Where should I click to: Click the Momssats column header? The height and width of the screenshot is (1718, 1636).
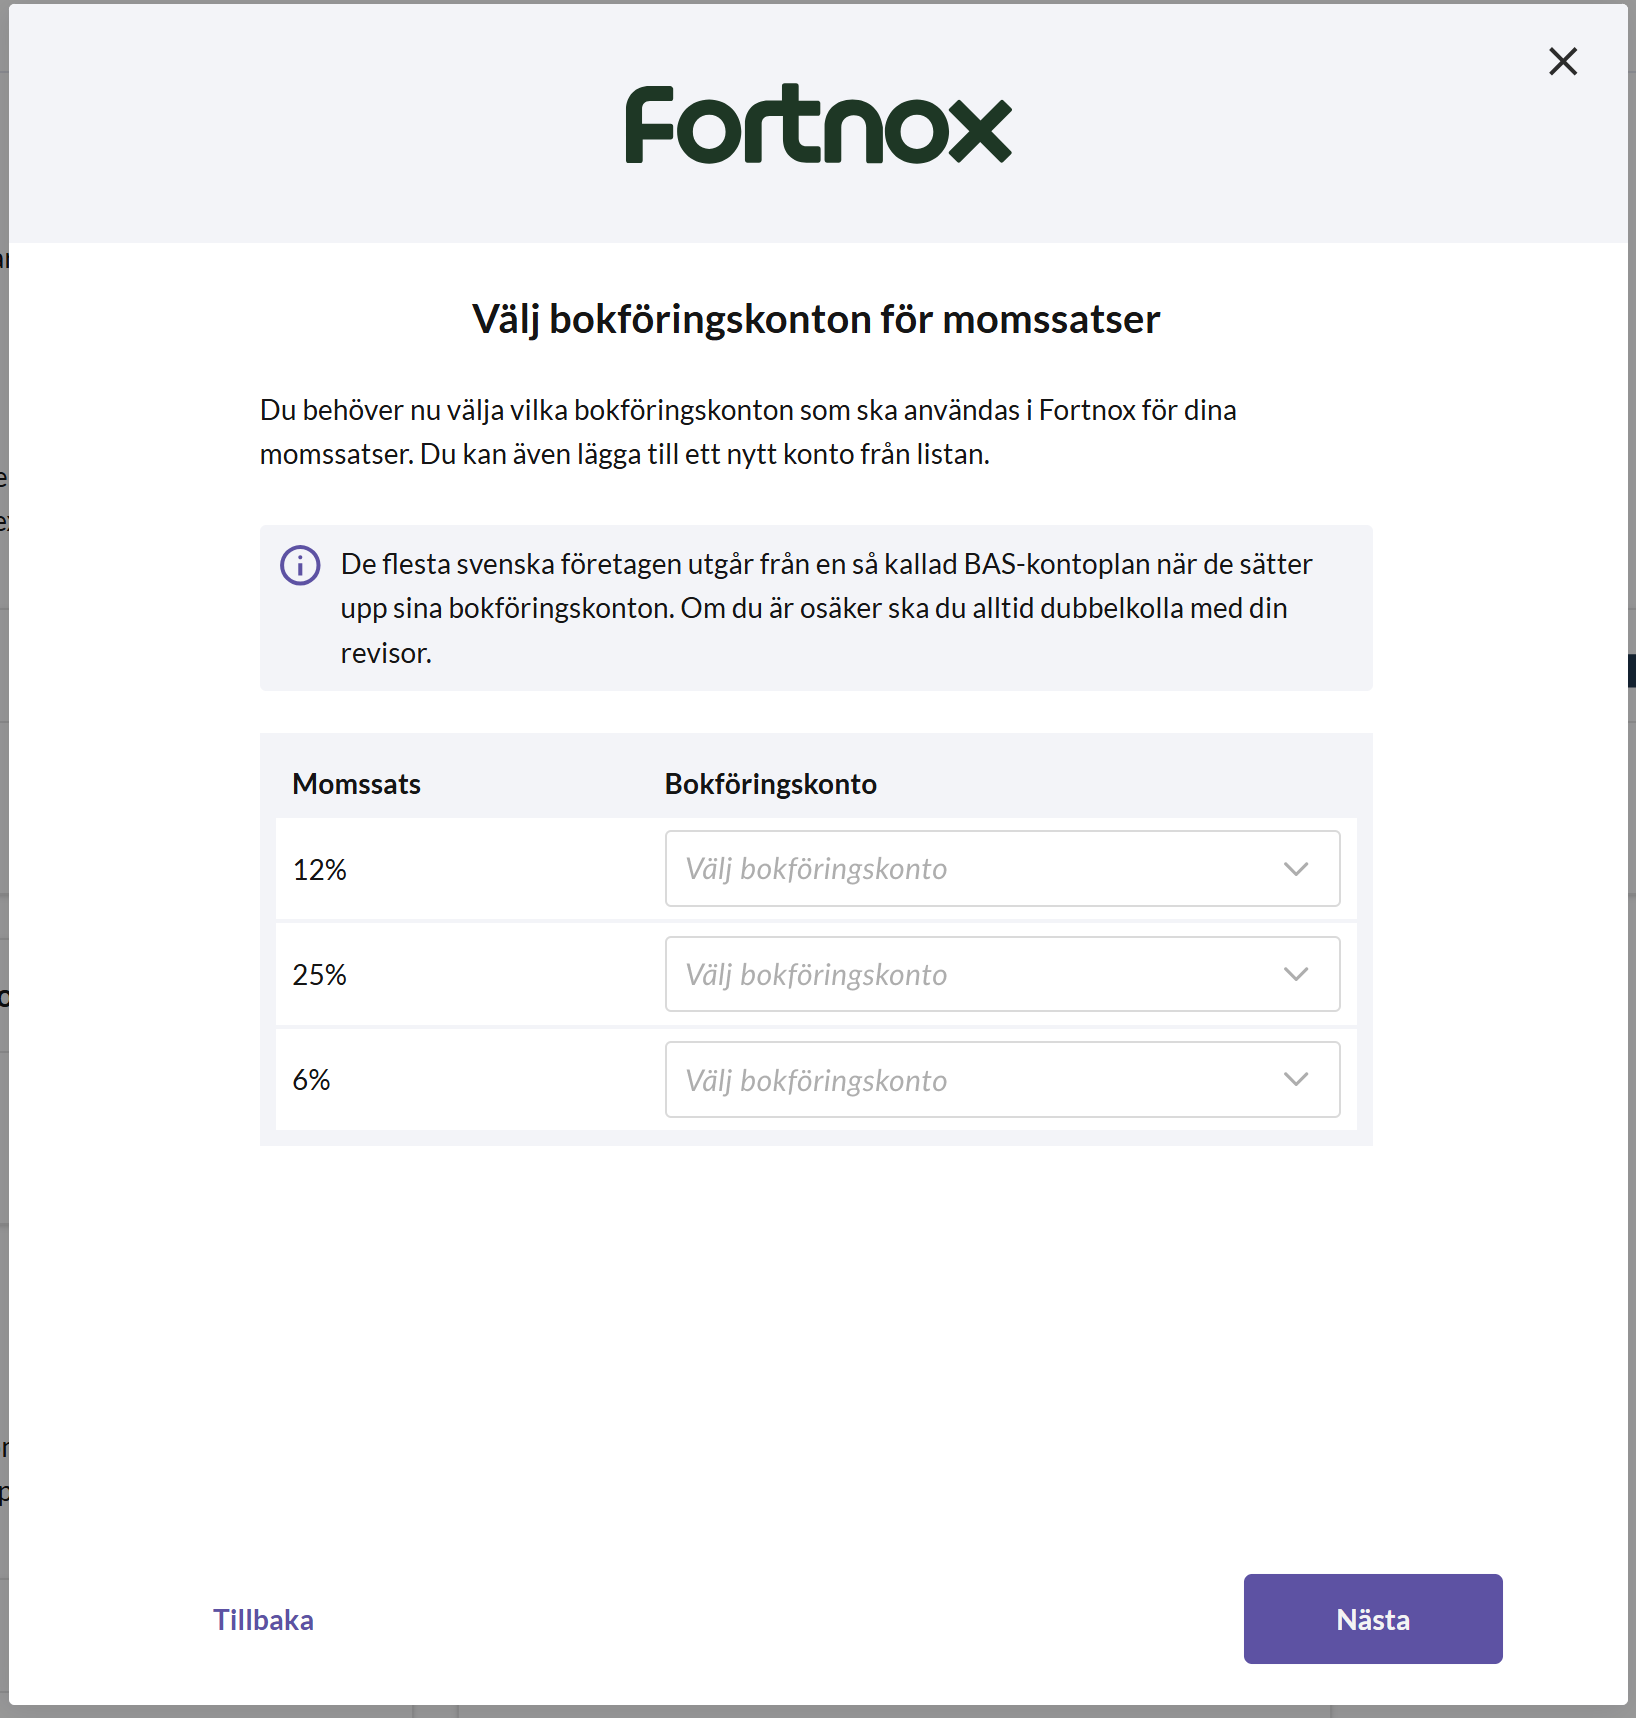pos(356,784)
